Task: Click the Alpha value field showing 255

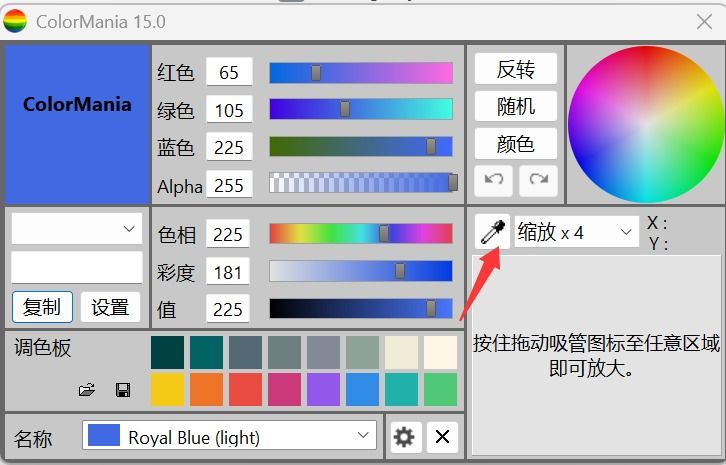Action: coord(229,185)
